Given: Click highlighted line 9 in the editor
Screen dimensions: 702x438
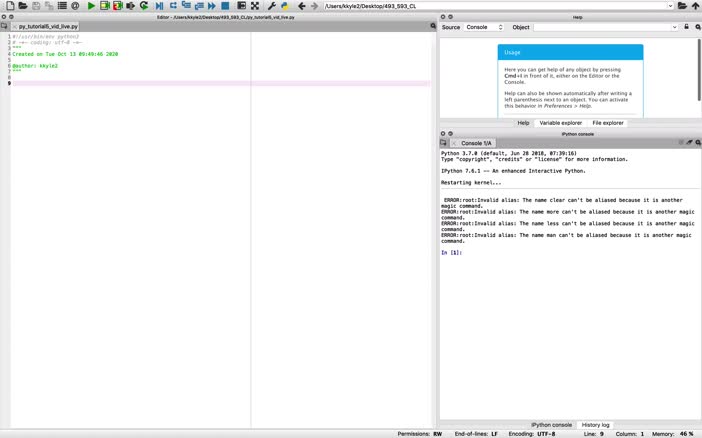Looking at the screenshot, I should [x=221, y=83].
